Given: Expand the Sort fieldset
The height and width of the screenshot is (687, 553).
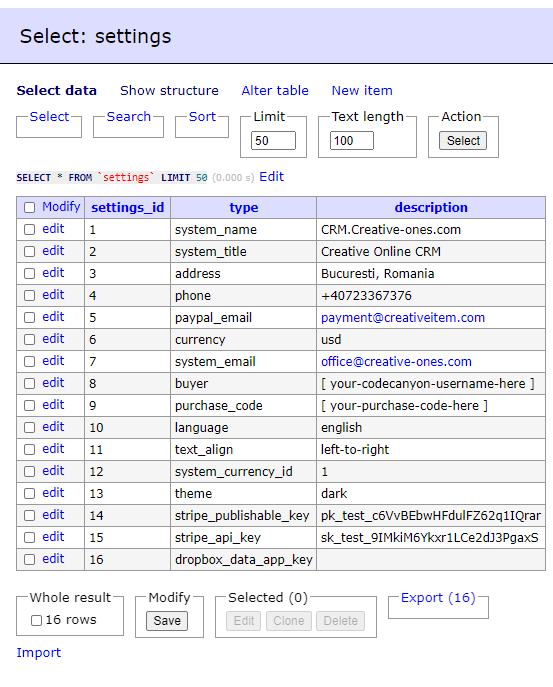Looking at the screenshot, I should pos(202,117).
